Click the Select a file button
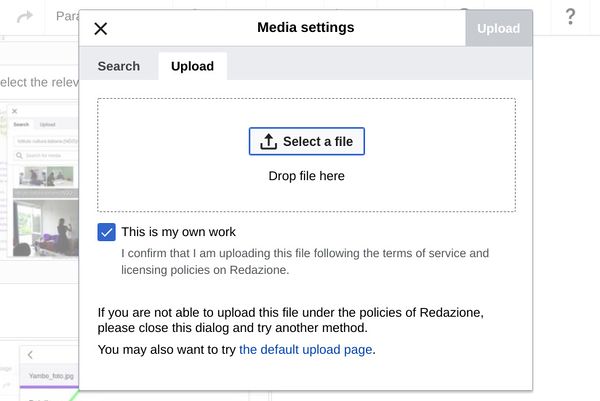 pos(307,142)
